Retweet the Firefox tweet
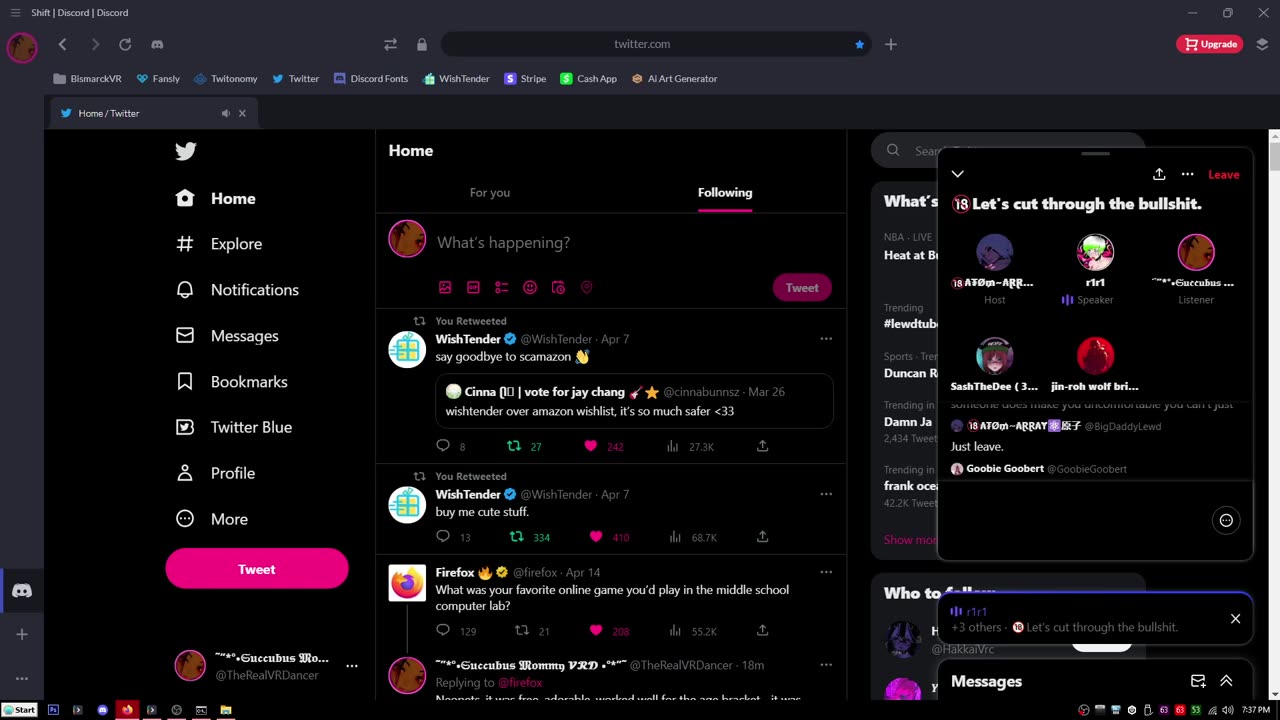 [521, 630]
